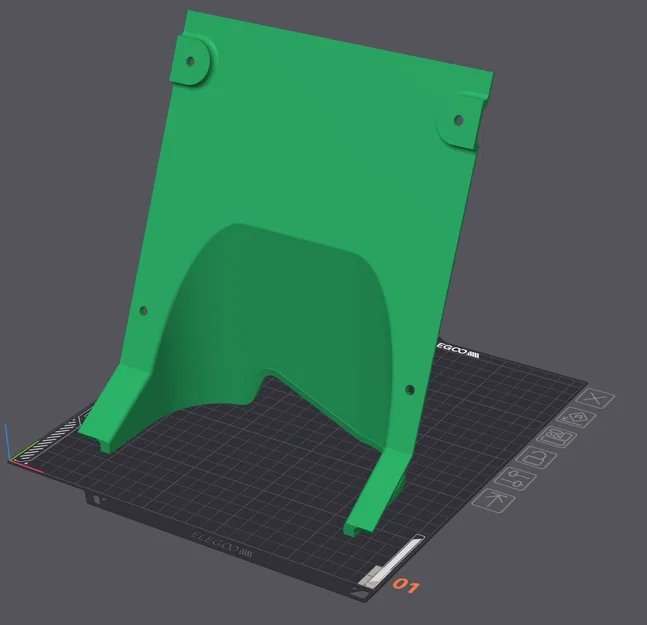
Task: Auto-orient objects on this plate
Action: [576, 417]
